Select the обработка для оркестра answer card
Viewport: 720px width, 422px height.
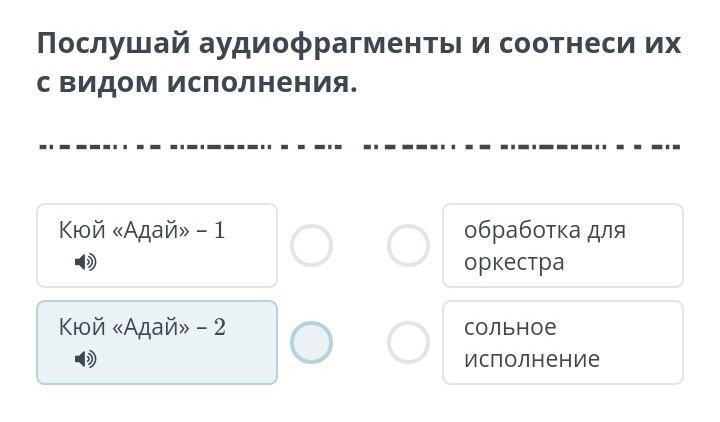[x=563, y=246]
